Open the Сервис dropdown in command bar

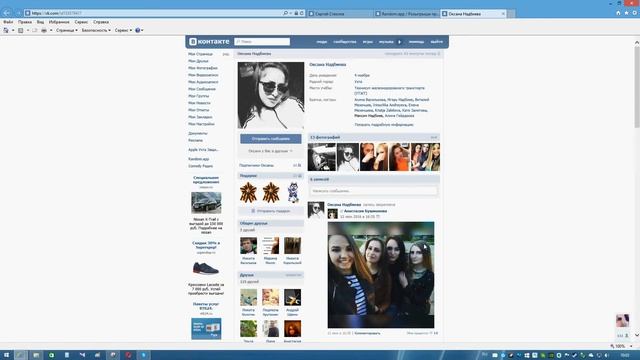[123, 30]
